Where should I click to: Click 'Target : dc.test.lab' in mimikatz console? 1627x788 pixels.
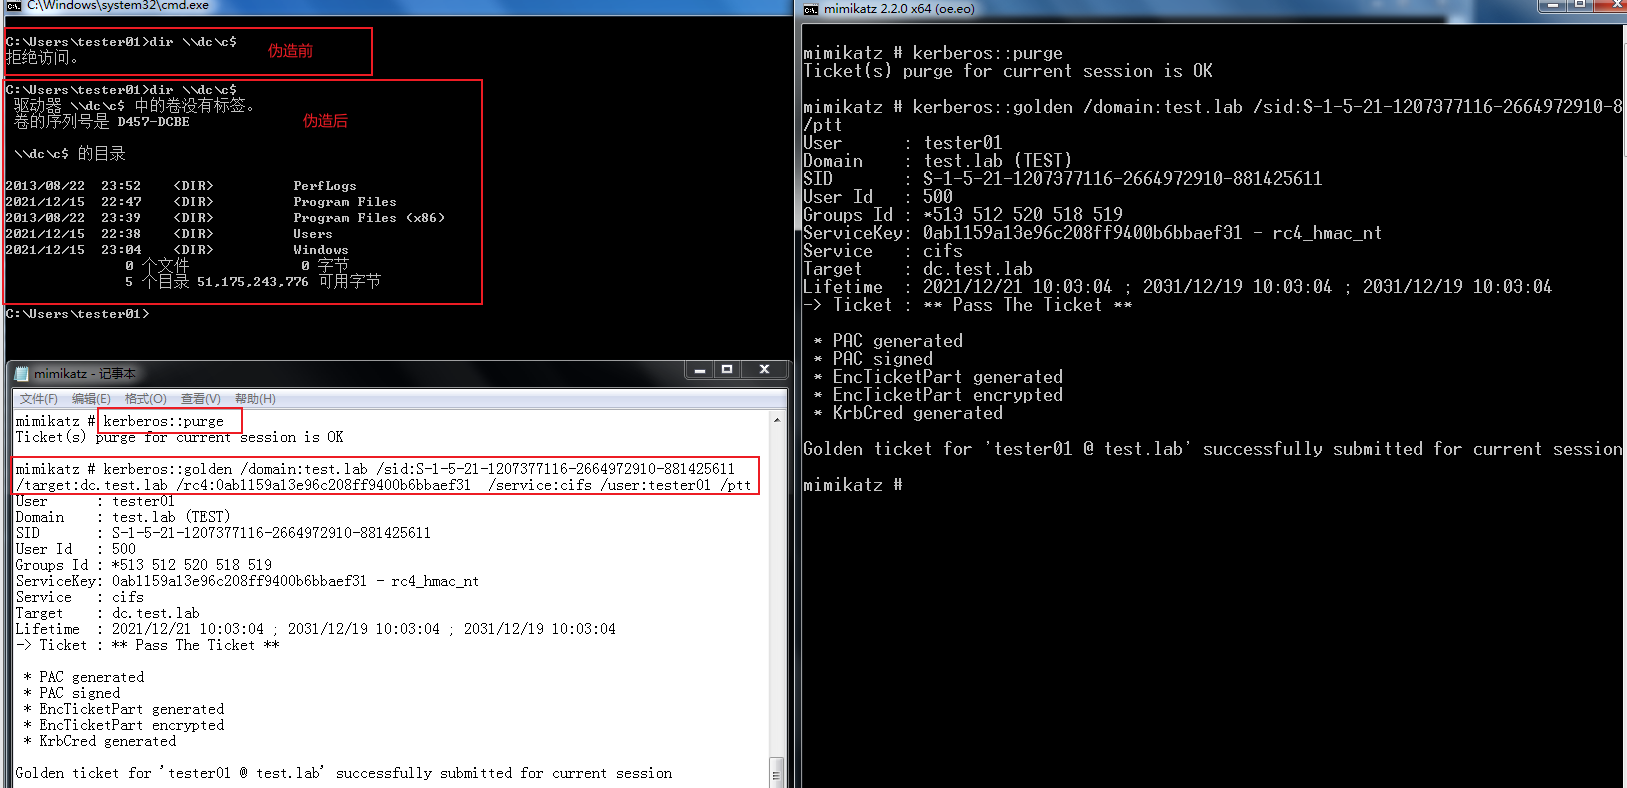[x=918, y=269]
